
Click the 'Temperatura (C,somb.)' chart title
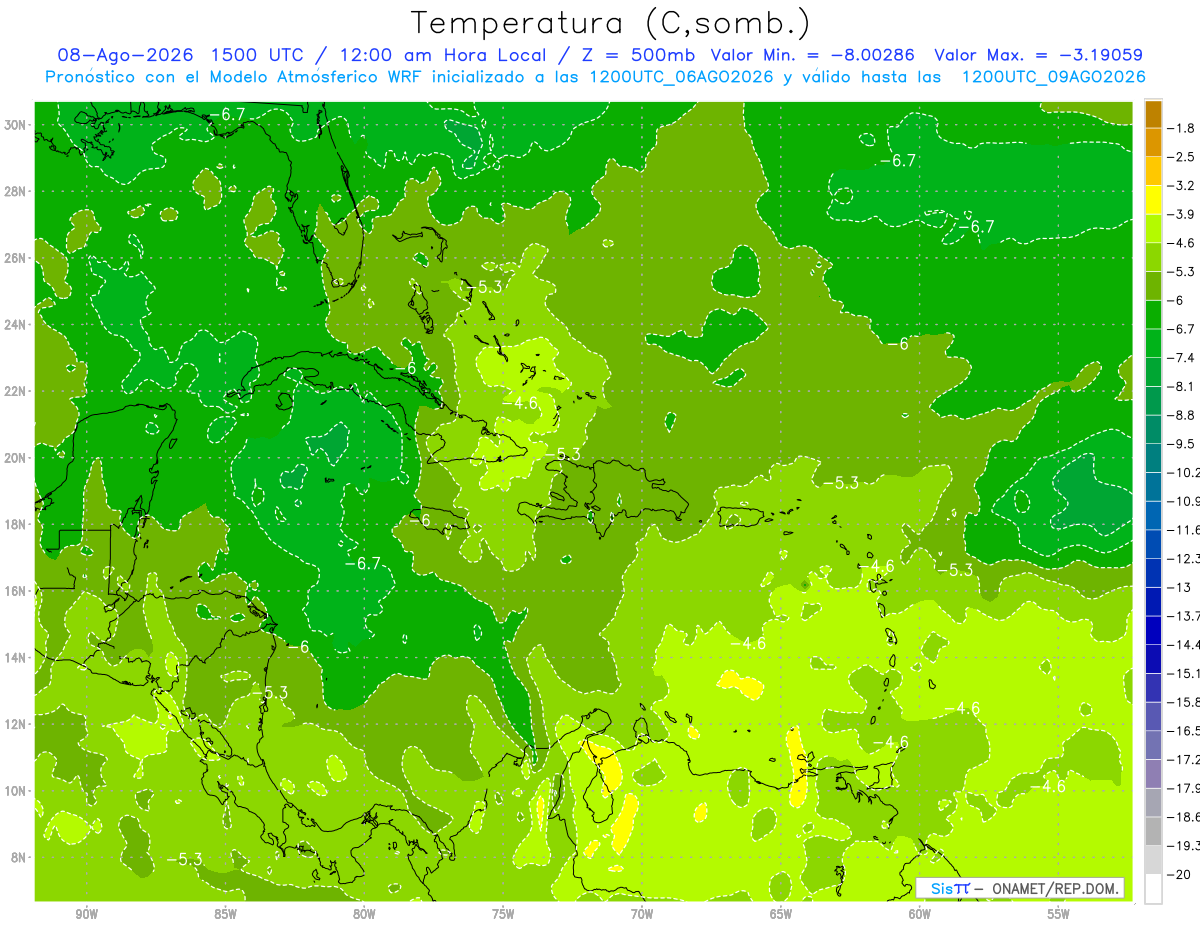pyautogui.click(x=610, y=22)
